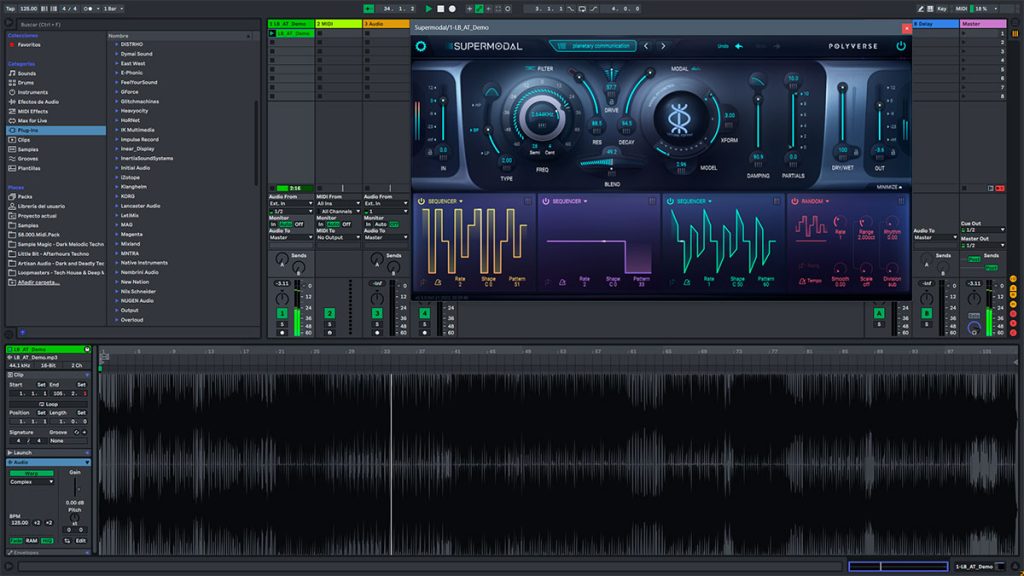
Task: Go to the next Supermodal preset
Action: [663, 46]
